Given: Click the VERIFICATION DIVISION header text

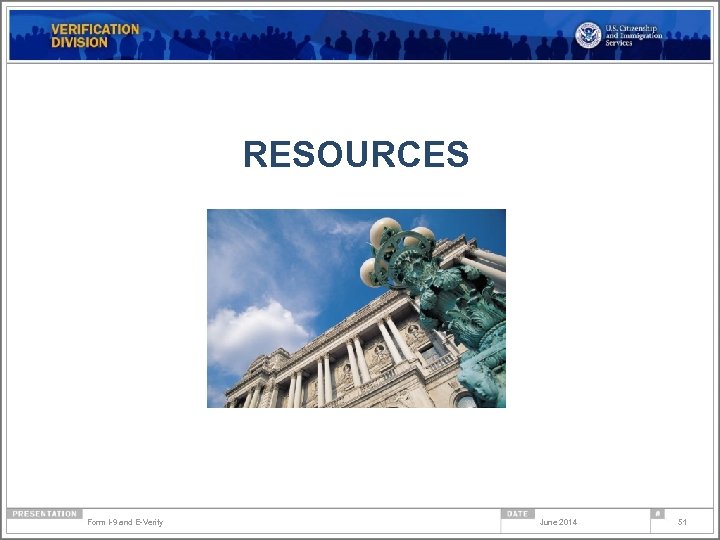Looking at the screenshot, I should click(x=95, y=36).
